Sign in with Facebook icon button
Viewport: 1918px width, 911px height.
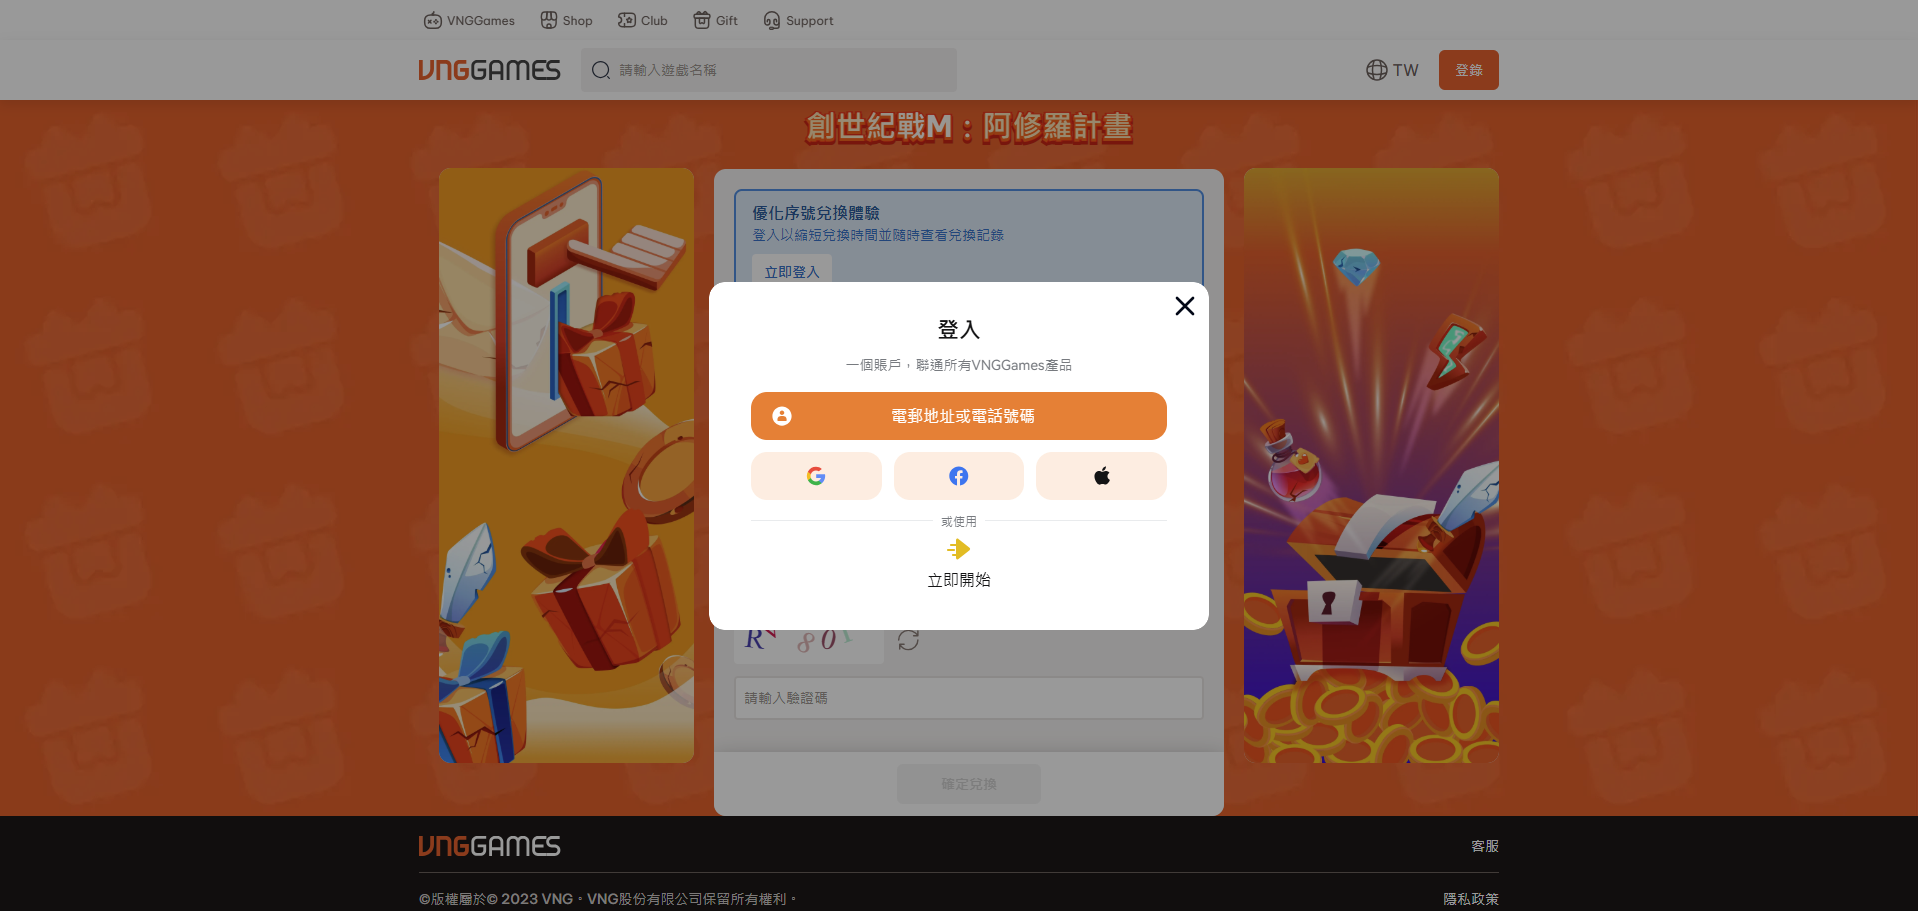[x=958, y=476]
